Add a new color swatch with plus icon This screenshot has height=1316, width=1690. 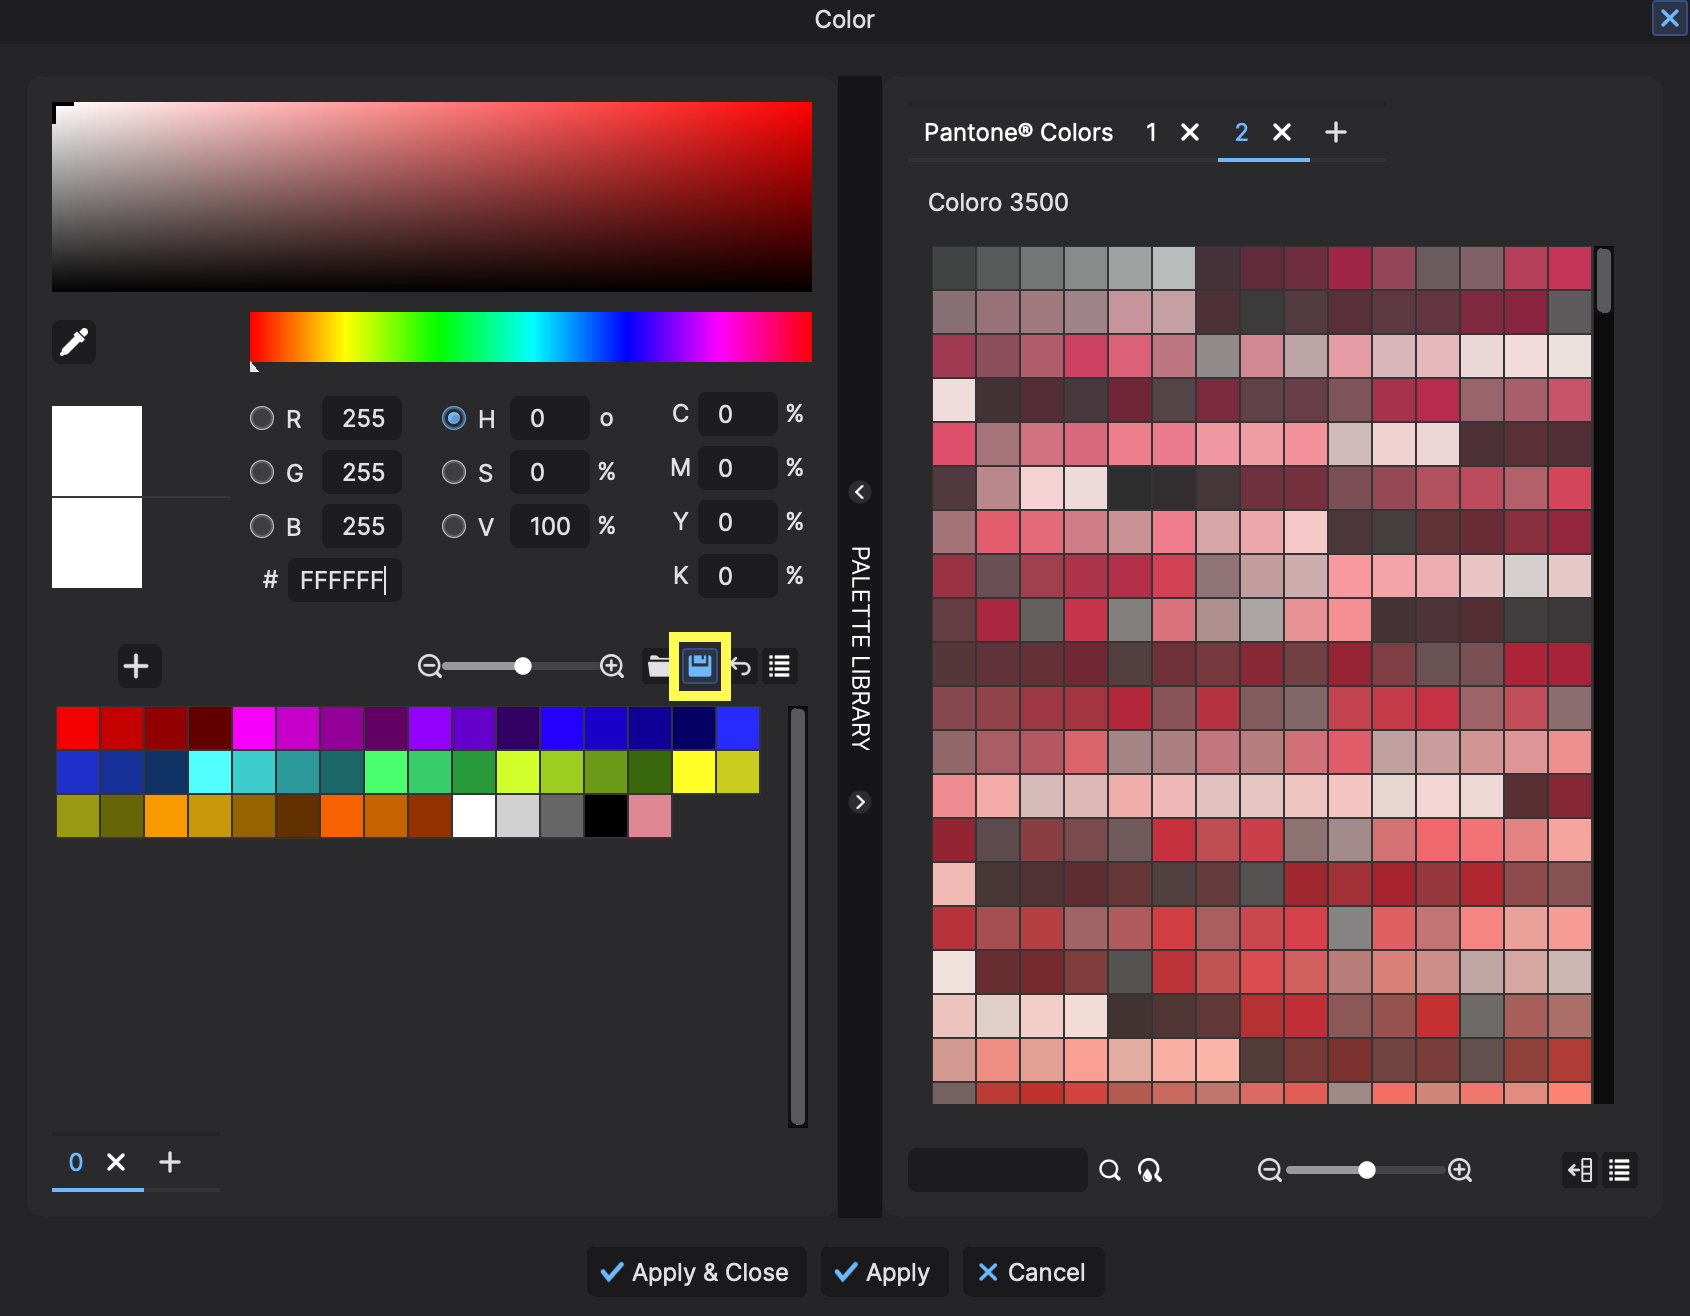138,666
